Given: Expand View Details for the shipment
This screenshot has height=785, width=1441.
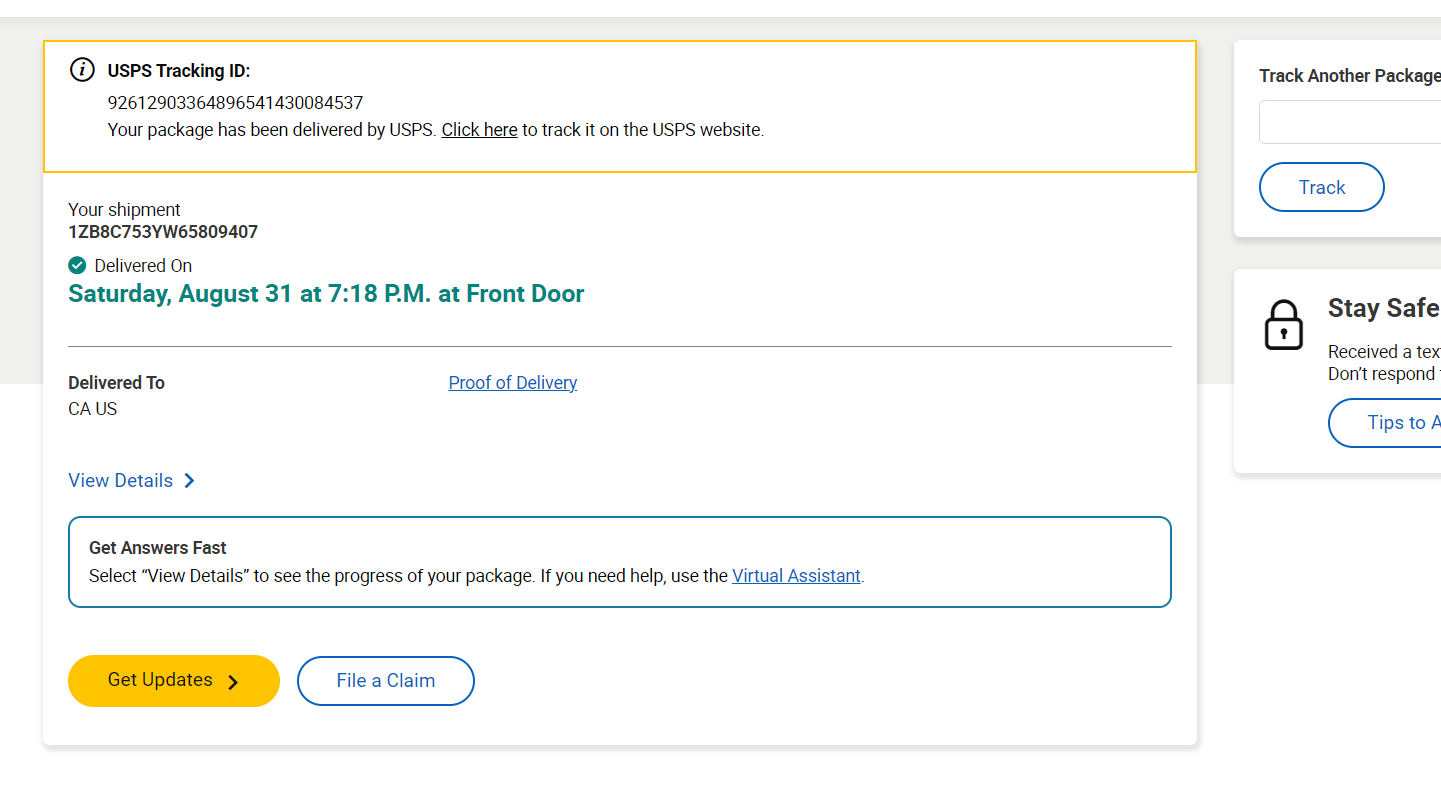Looking at the screenshot, I should (x=131, y=481).
